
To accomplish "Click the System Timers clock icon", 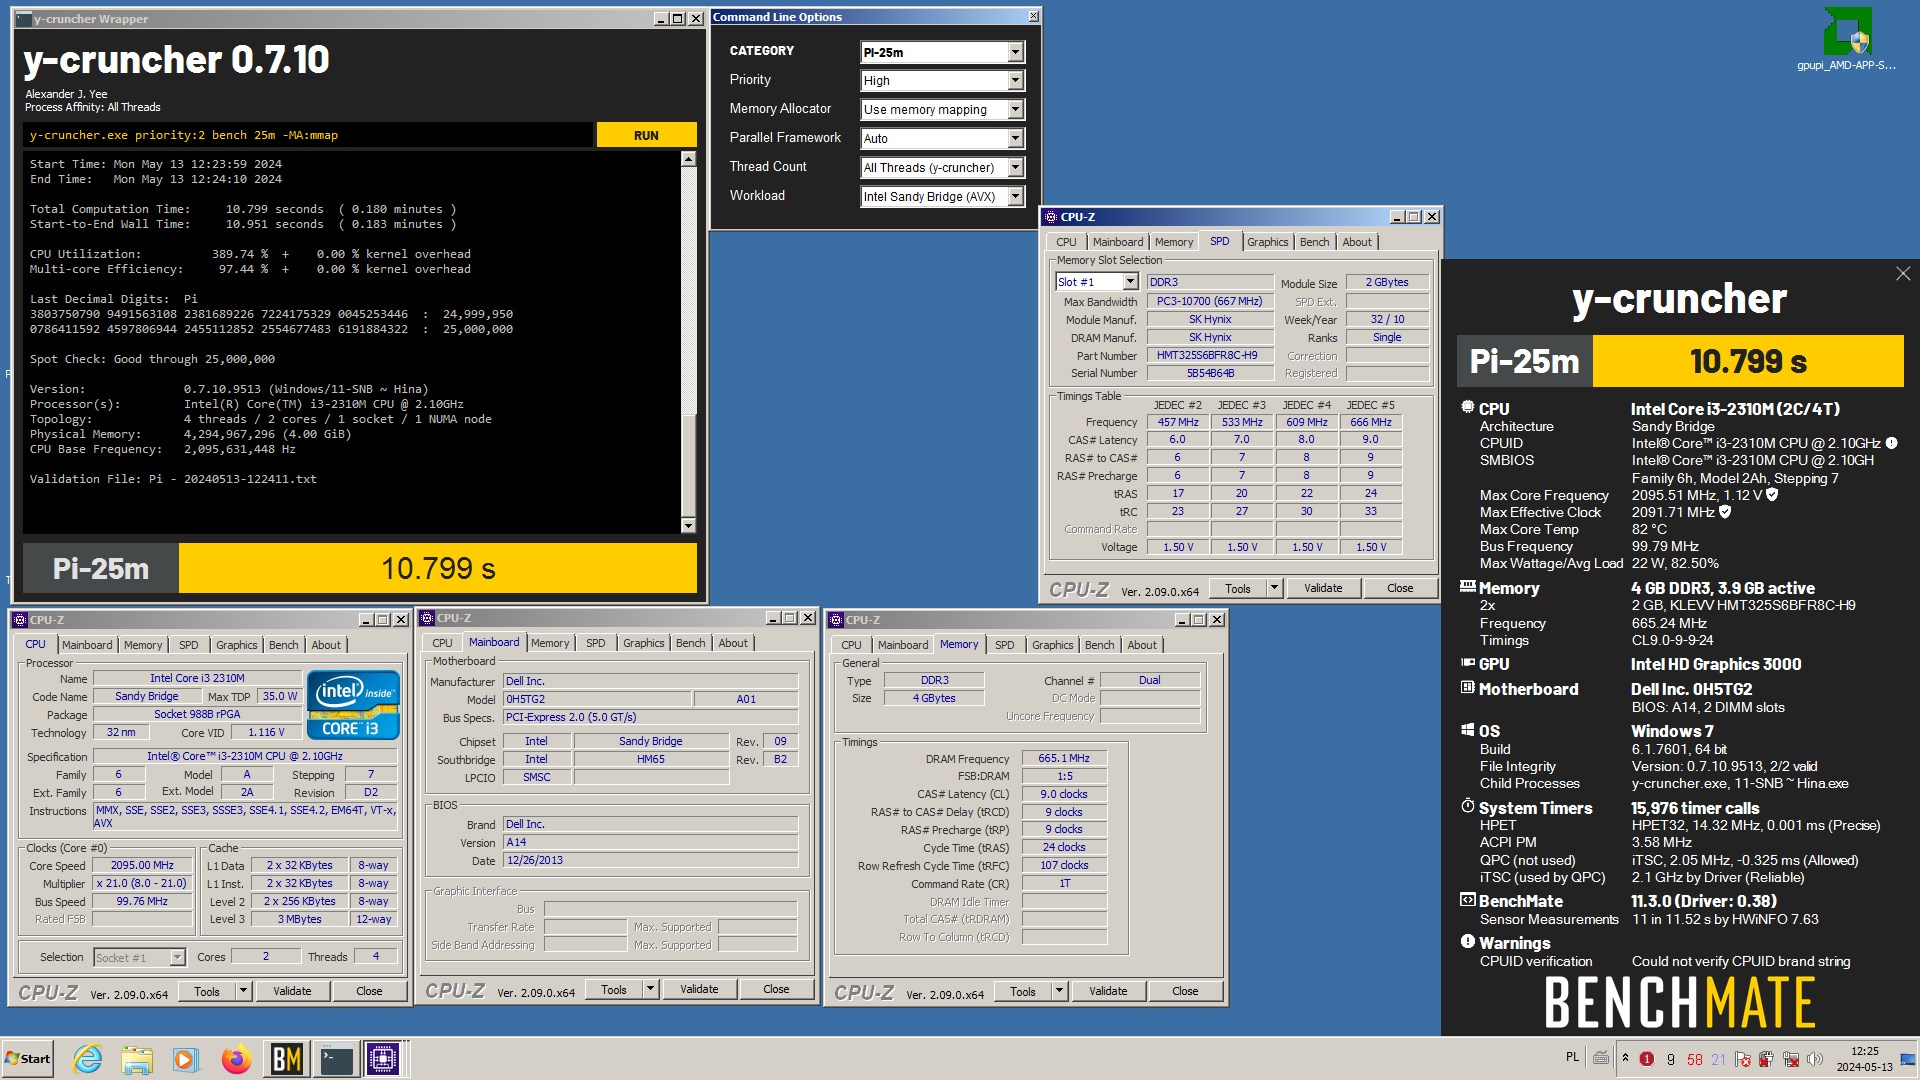I will coord(1468,806).
